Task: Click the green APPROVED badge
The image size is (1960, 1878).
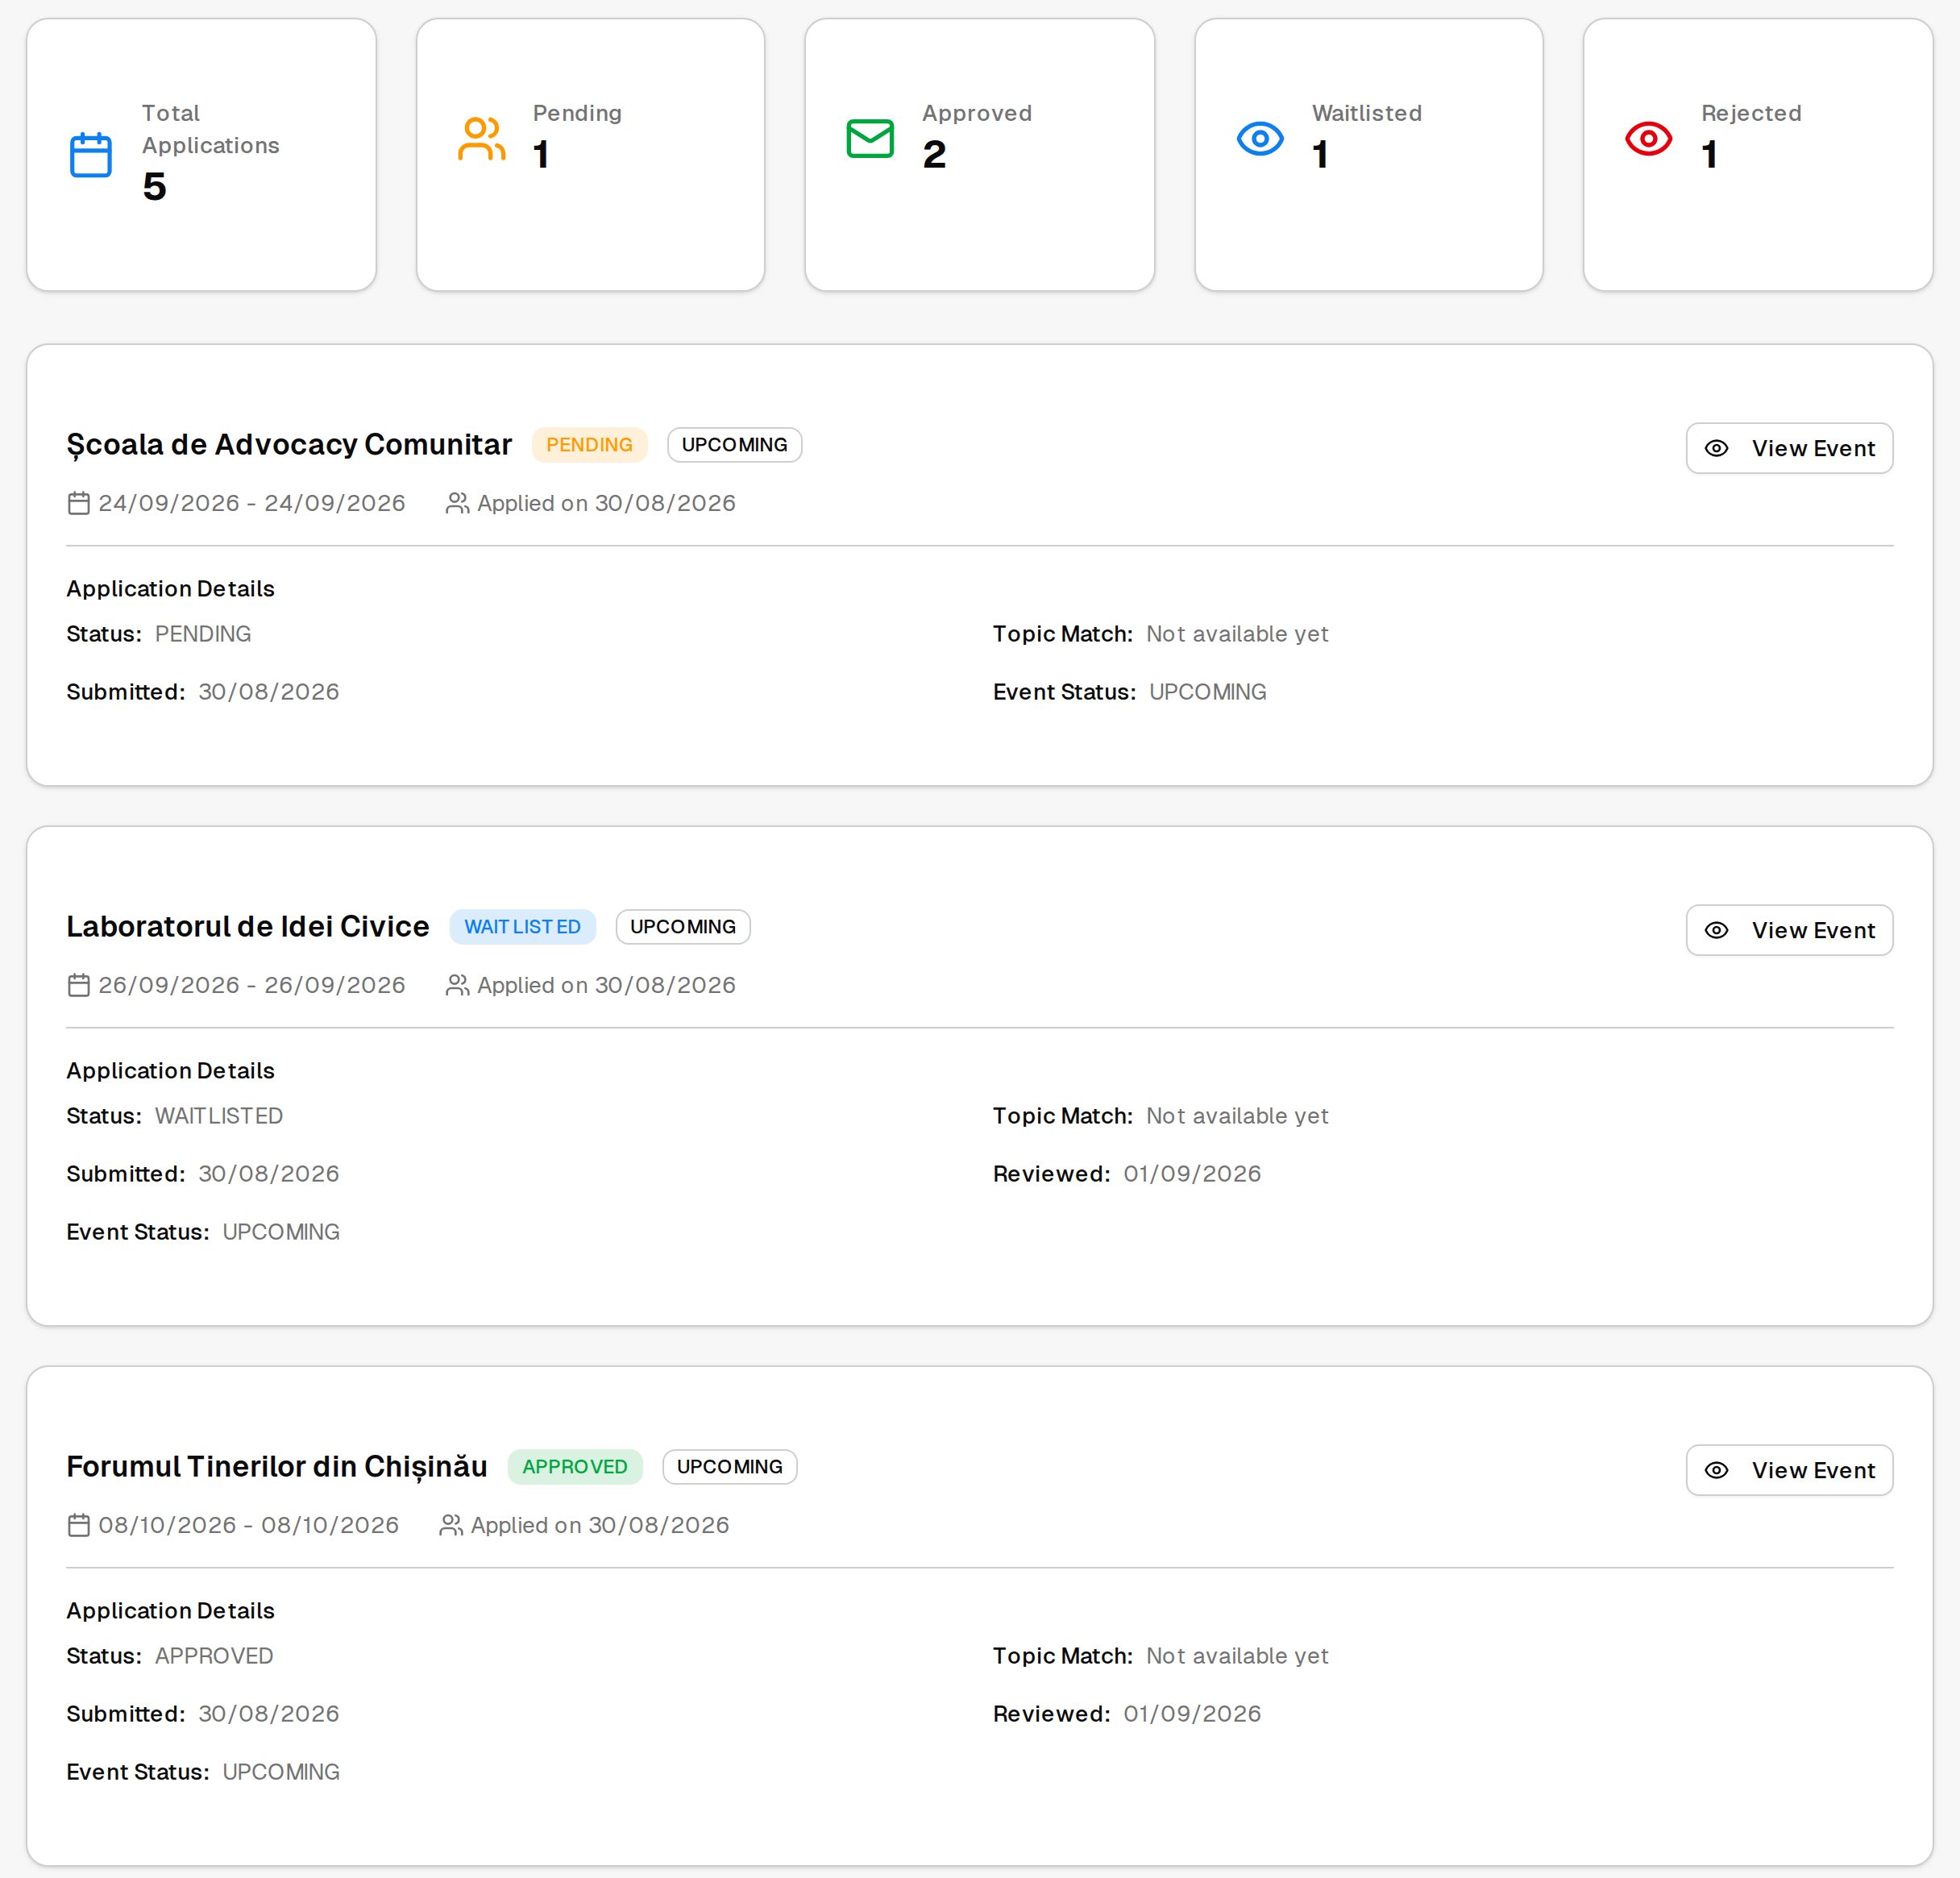Action: tap(575, 1467)
